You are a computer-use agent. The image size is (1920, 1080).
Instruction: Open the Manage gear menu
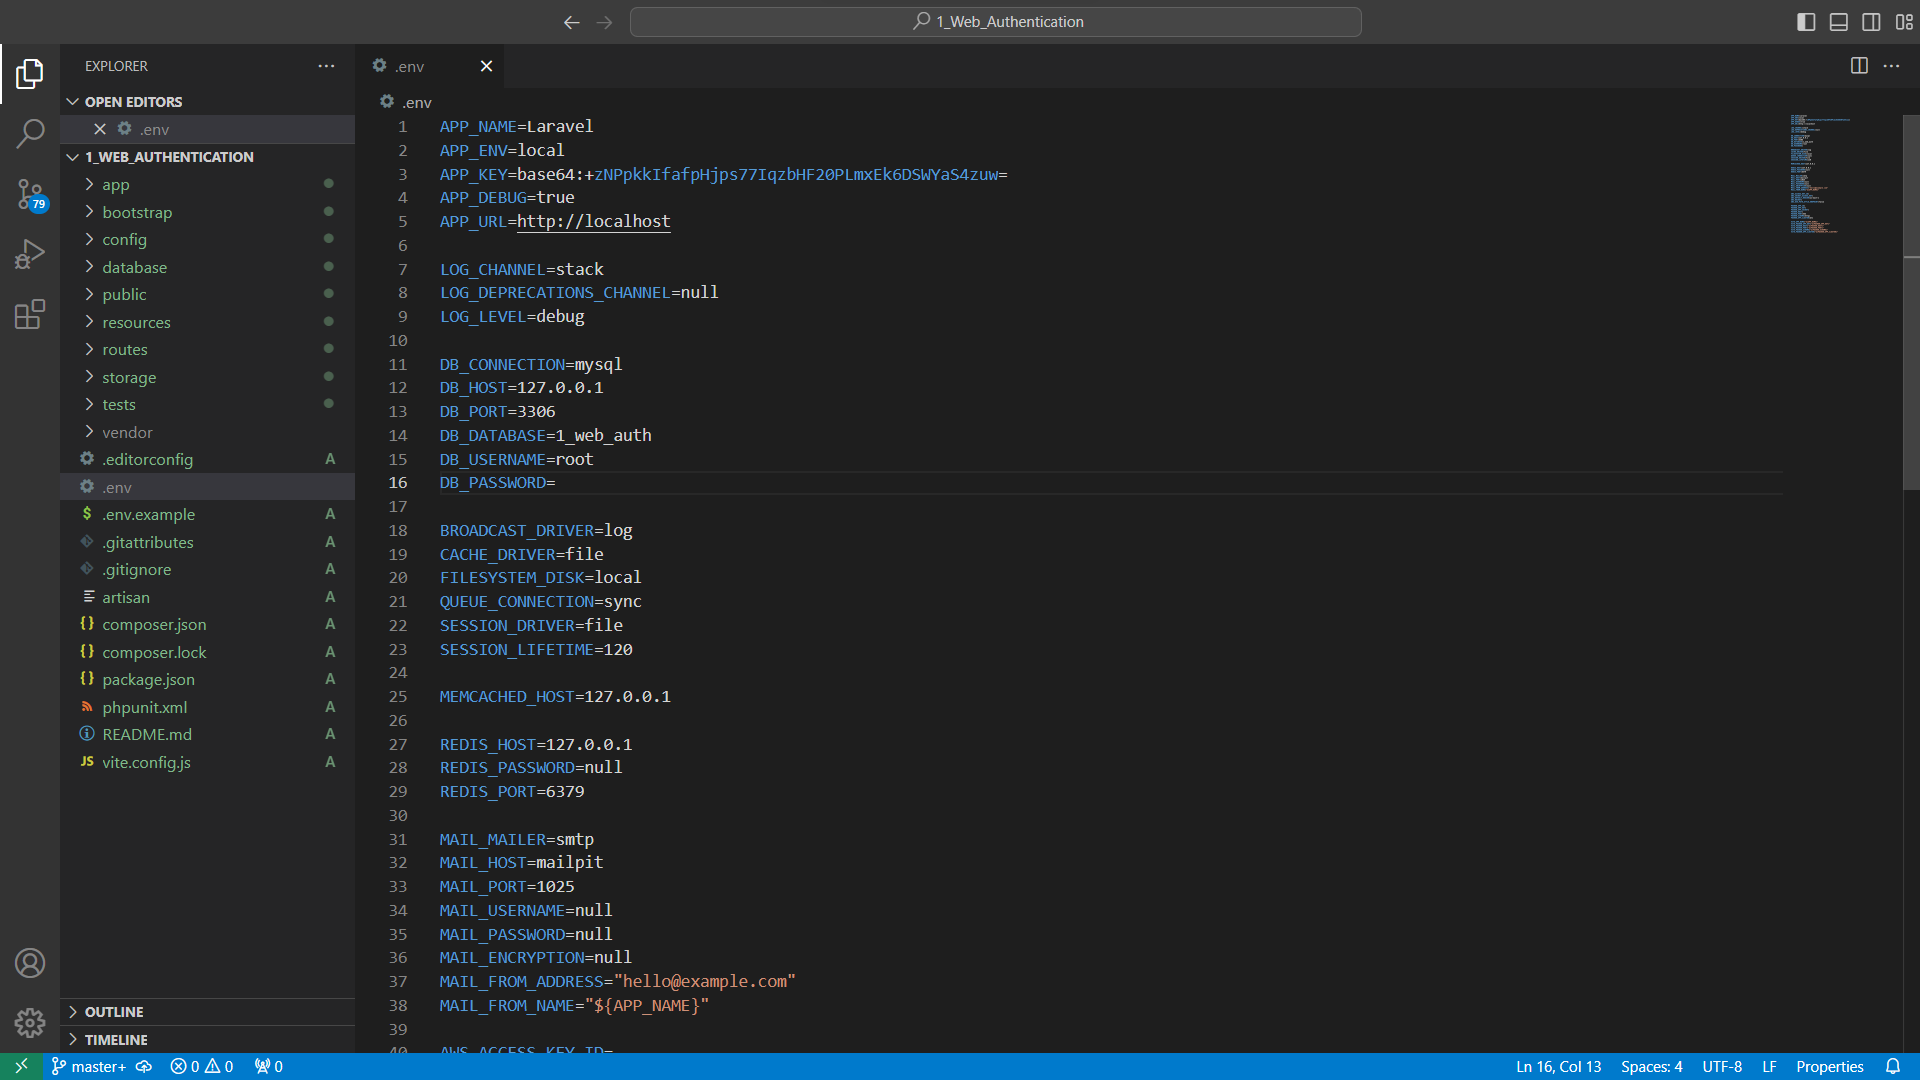[30, 1022]
